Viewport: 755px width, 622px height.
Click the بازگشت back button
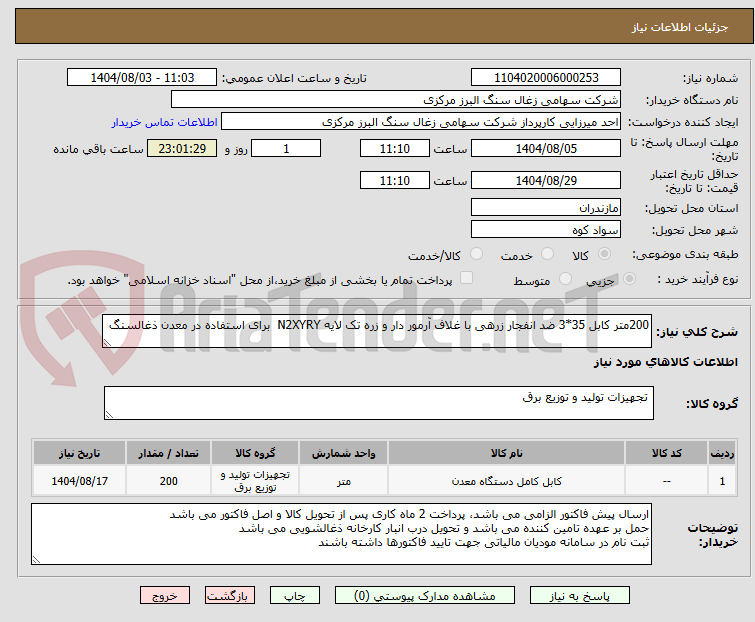point(230,596)
